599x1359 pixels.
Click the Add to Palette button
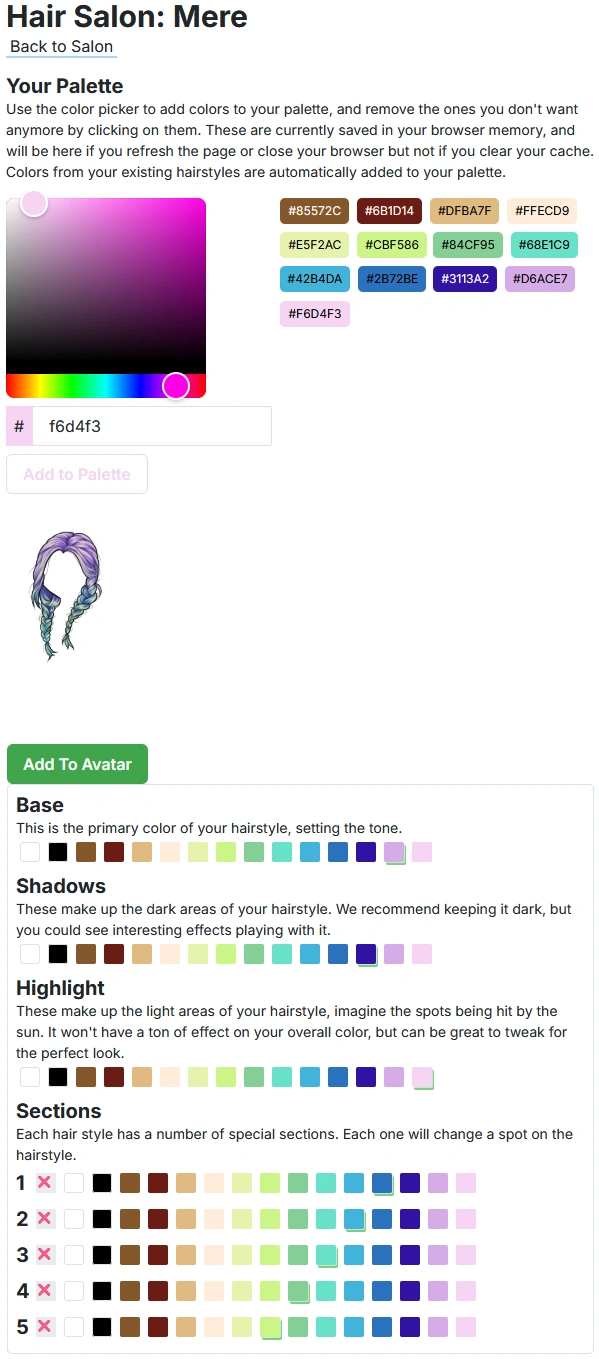click(77, 474)
